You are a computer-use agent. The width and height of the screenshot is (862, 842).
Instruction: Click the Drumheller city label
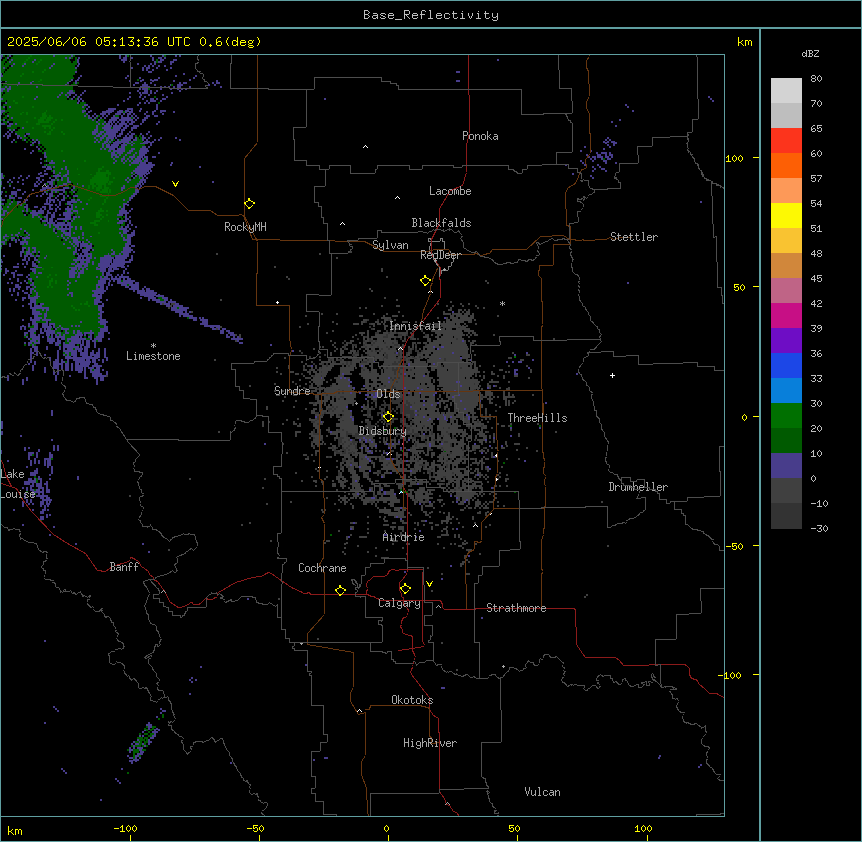[x=638, y=487]
